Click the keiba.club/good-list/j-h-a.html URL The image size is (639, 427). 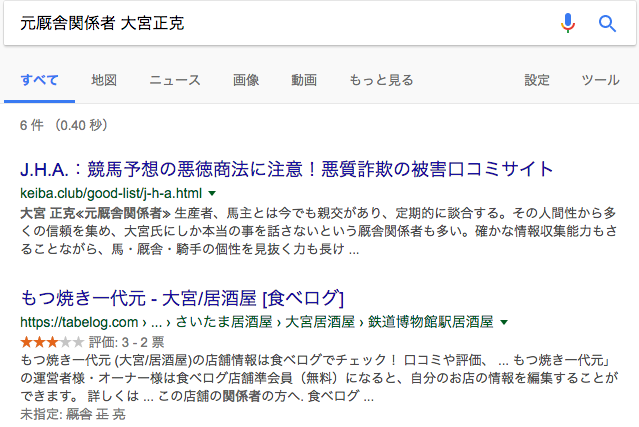111,193
